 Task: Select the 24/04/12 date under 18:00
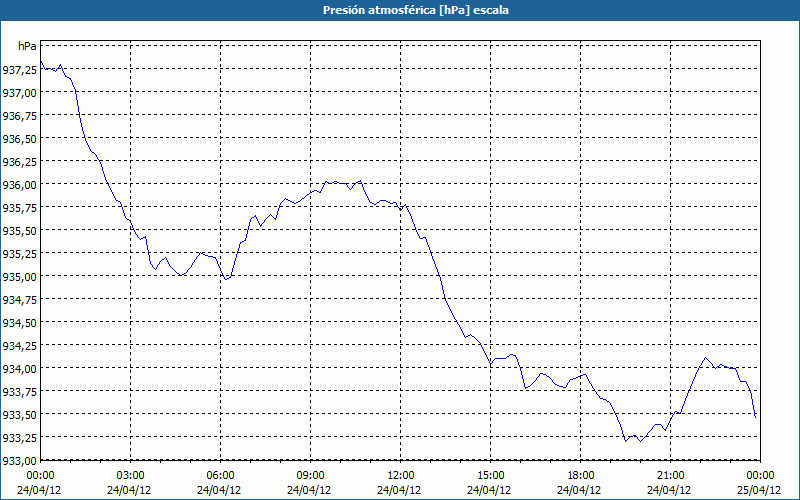[579, 490]
